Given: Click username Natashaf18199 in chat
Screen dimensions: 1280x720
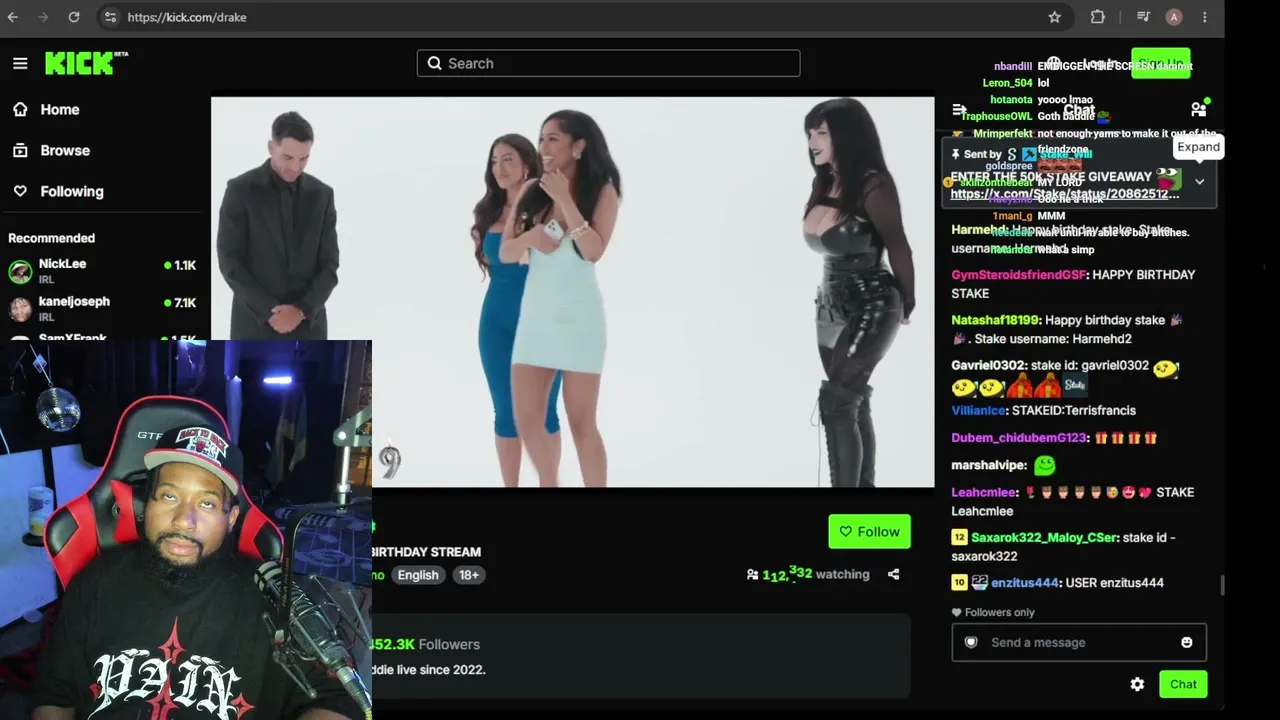Looking at the screenshot, I should click(995, 320).
